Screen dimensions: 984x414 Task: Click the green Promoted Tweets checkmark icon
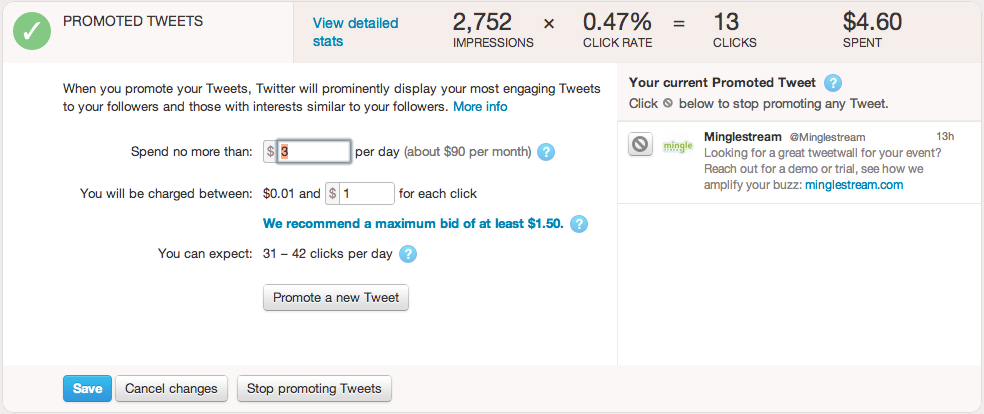[x=33, y=31]
